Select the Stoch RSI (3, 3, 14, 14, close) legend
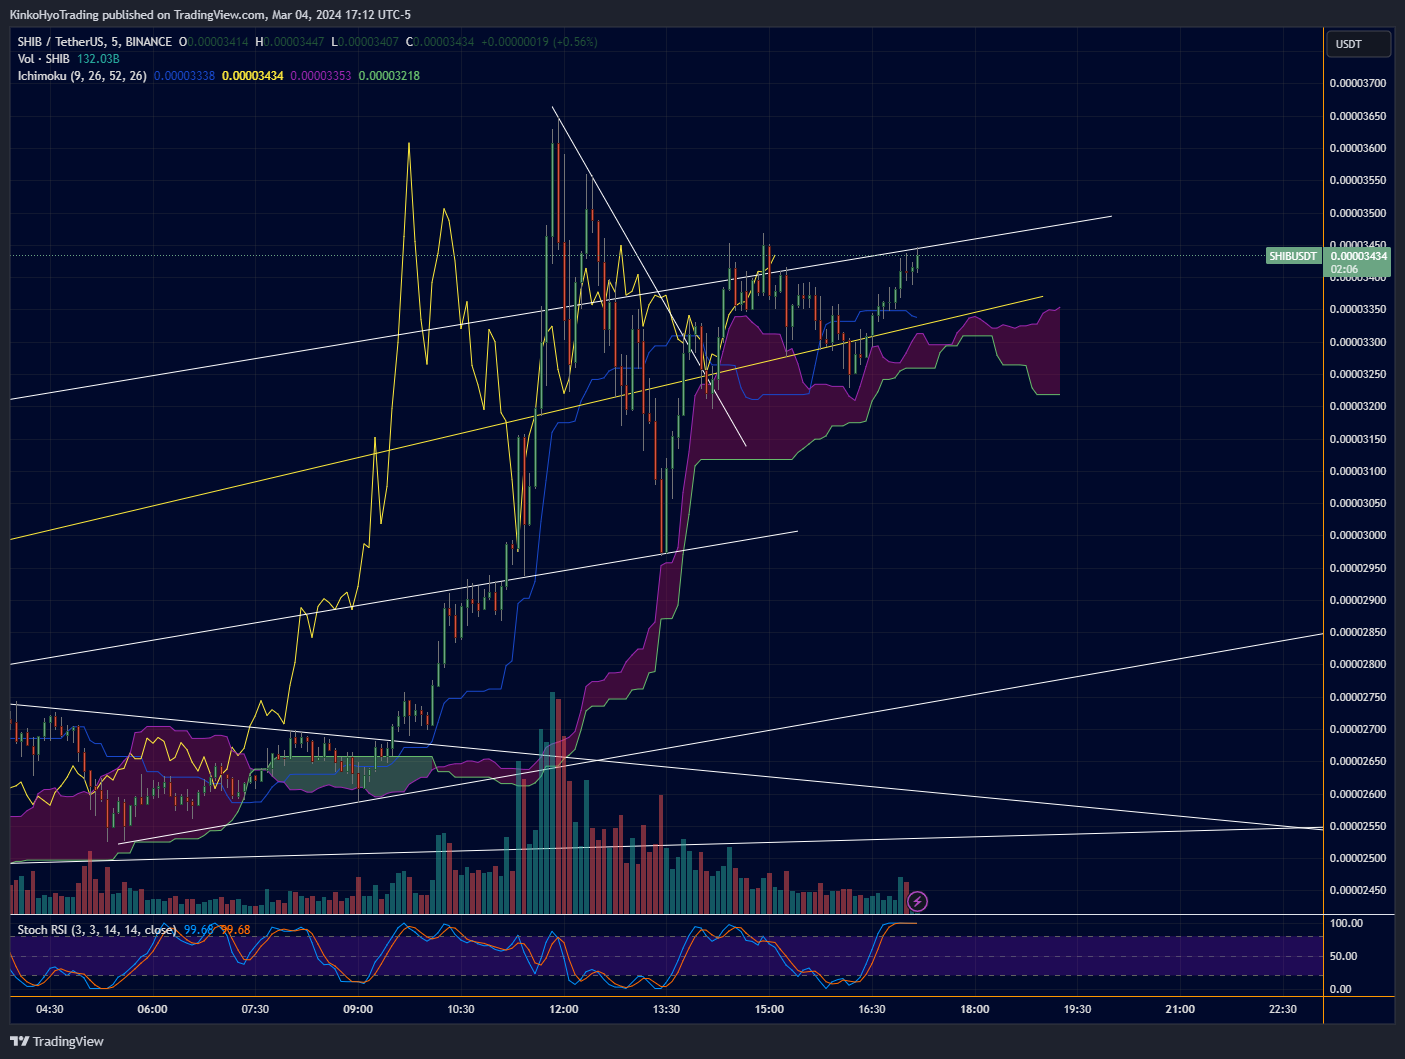 (97, 930)
